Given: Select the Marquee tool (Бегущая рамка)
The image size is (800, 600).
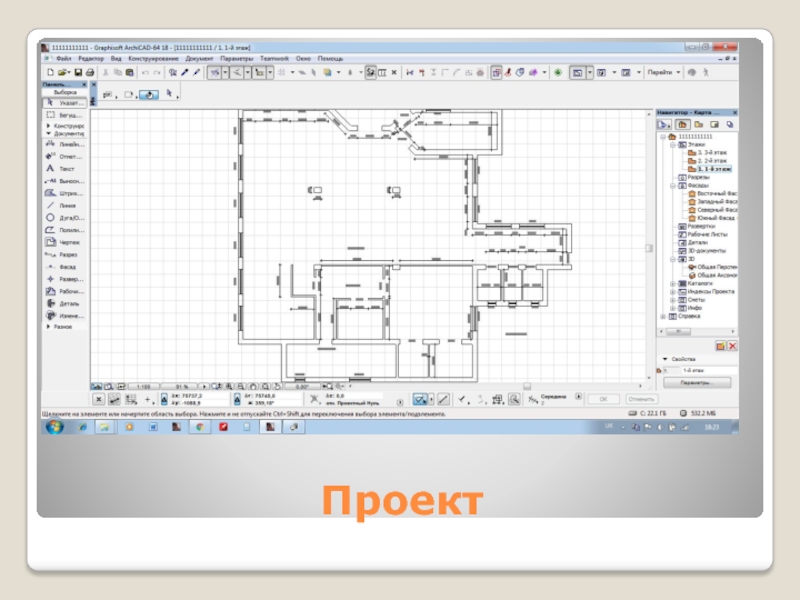Looking at the screenshot, I should [66, 116].
